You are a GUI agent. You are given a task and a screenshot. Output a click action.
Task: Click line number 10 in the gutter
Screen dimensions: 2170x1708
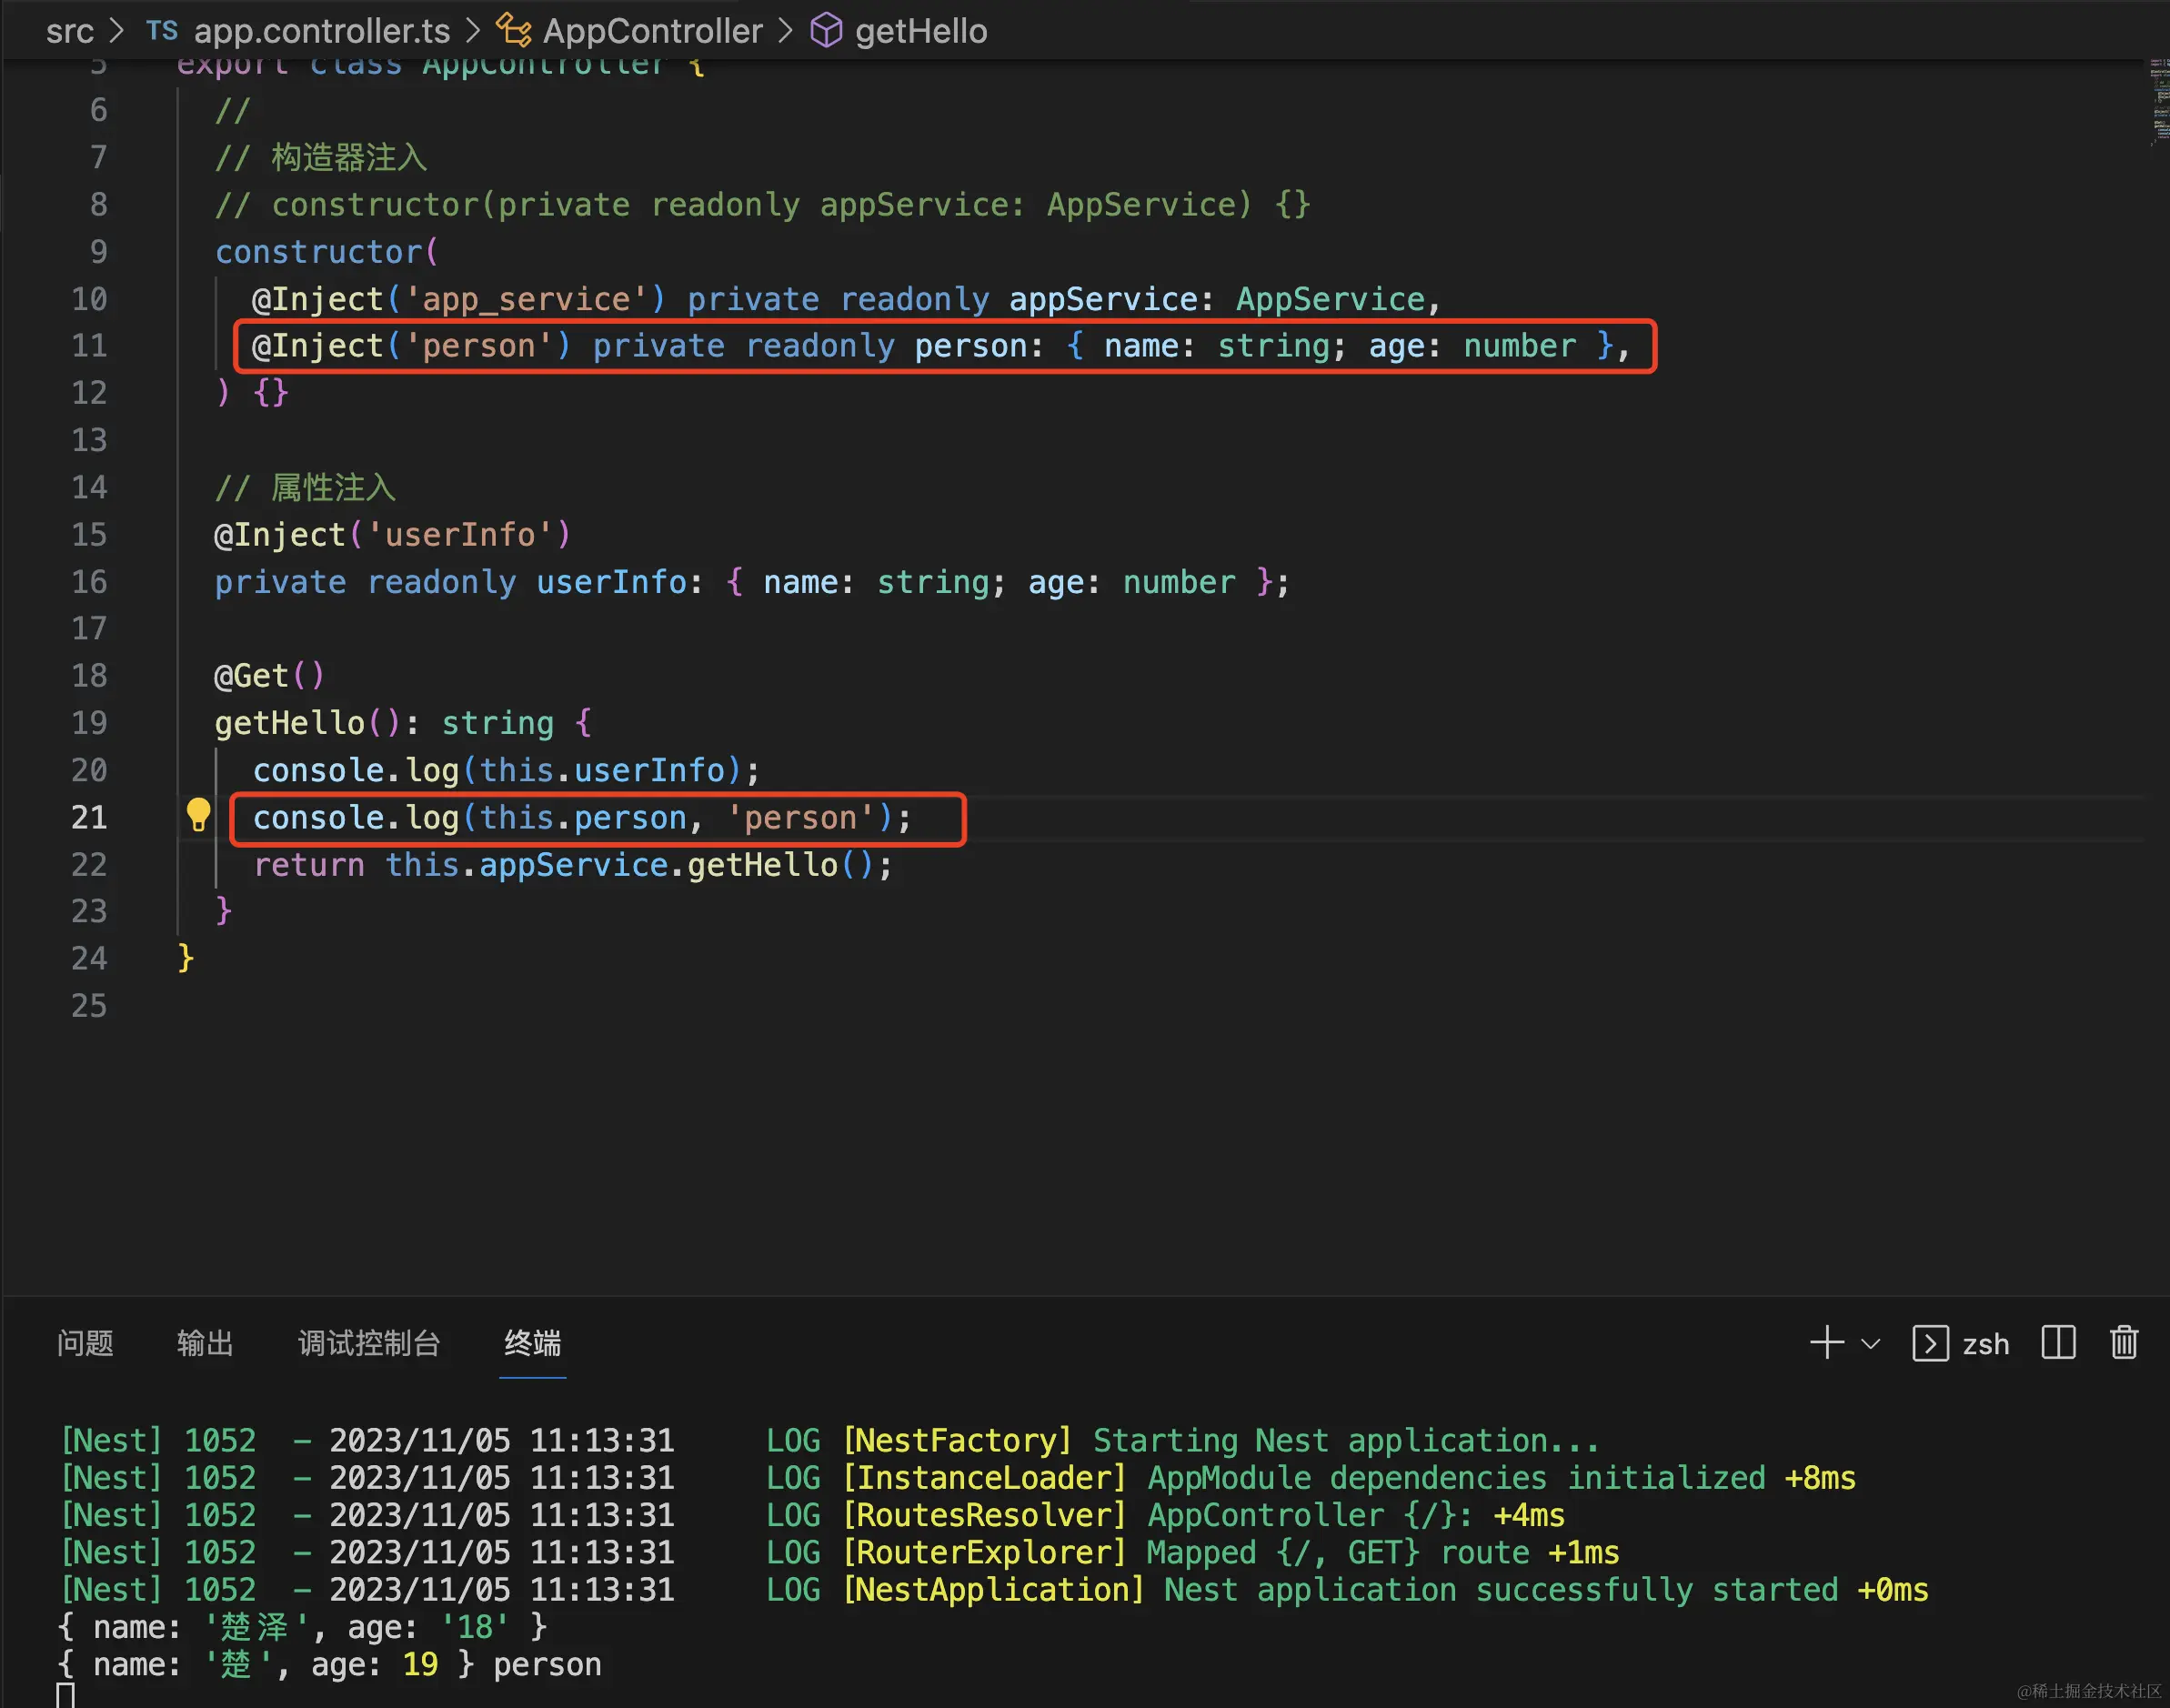(89, 298)
